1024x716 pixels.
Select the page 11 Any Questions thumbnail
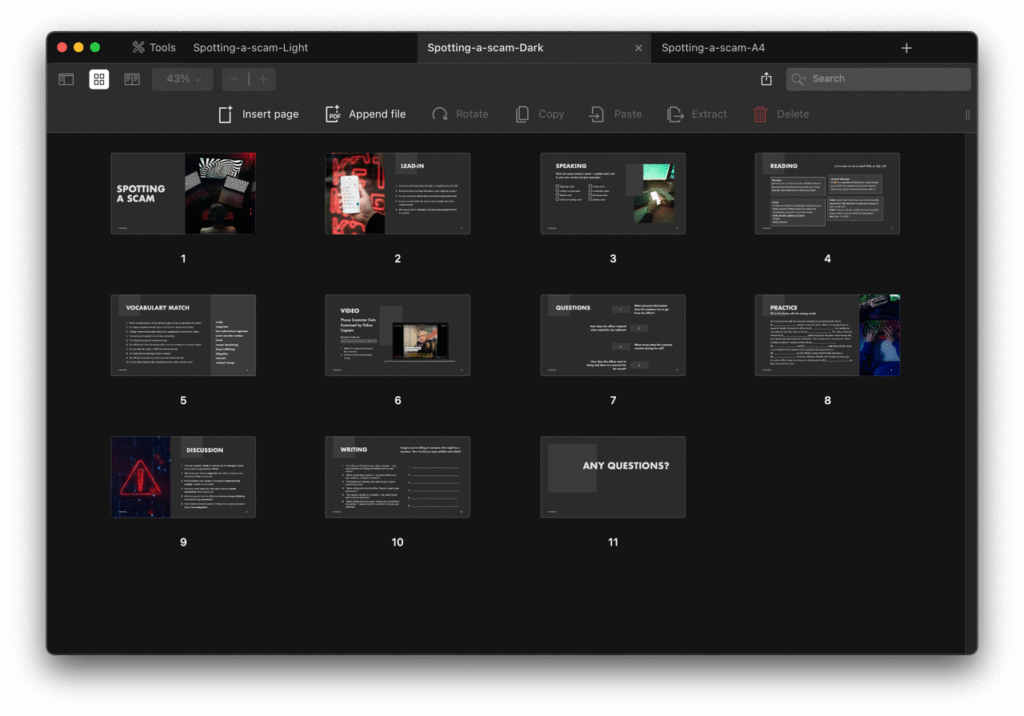pos(612,477)
